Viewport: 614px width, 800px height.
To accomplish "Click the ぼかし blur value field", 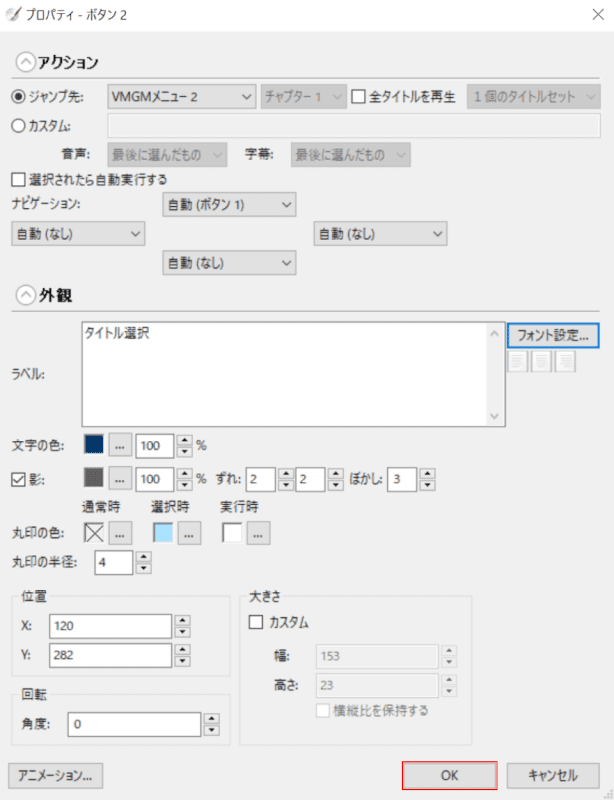I will coord(402,479).
